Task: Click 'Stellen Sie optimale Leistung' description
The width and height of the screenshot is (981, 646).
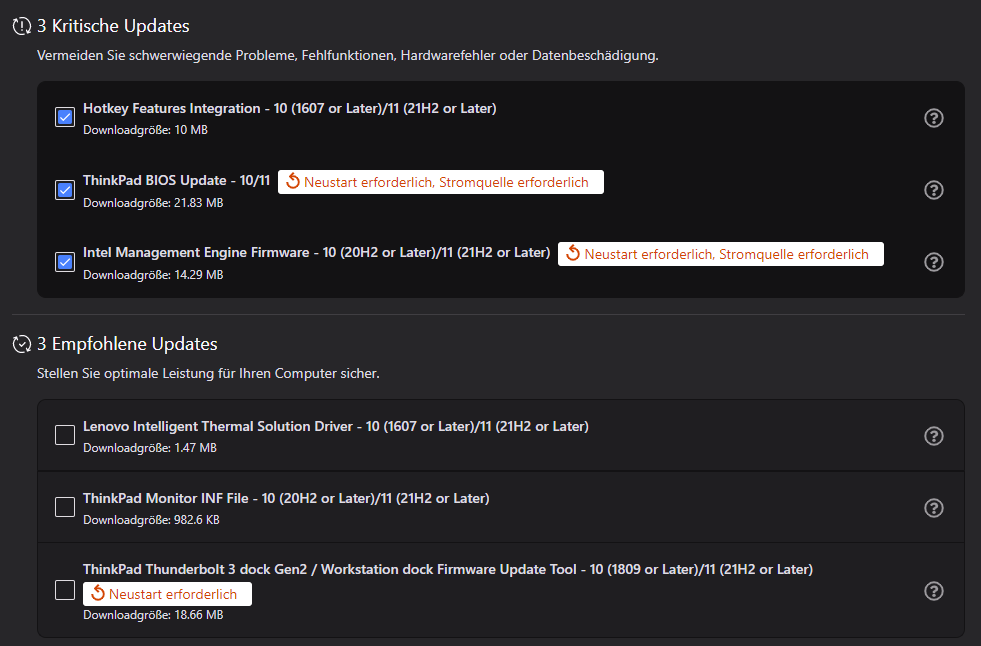Action: pyautogui.click(x=208, y=373)
